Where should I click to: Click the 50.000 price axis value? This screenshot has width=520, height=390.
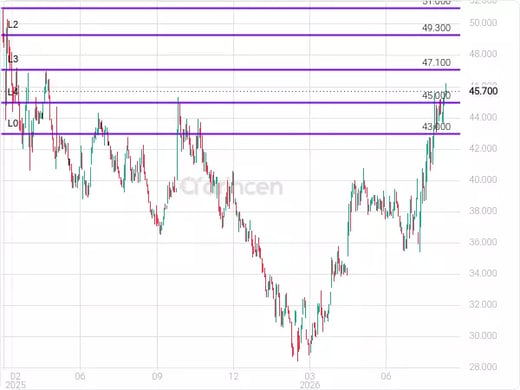coord(483,23)
